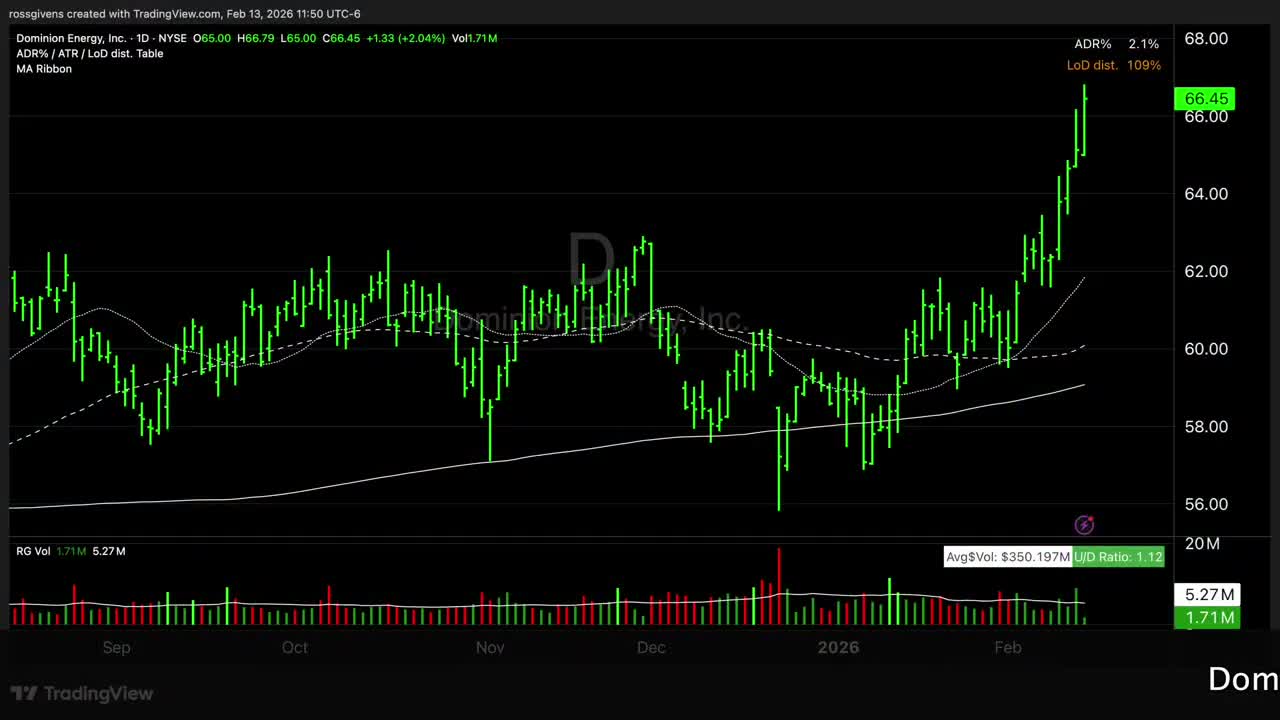Click the green 66.45 current price label
The width and height of the screenshot is (1280, 720).
(1205, 98)
